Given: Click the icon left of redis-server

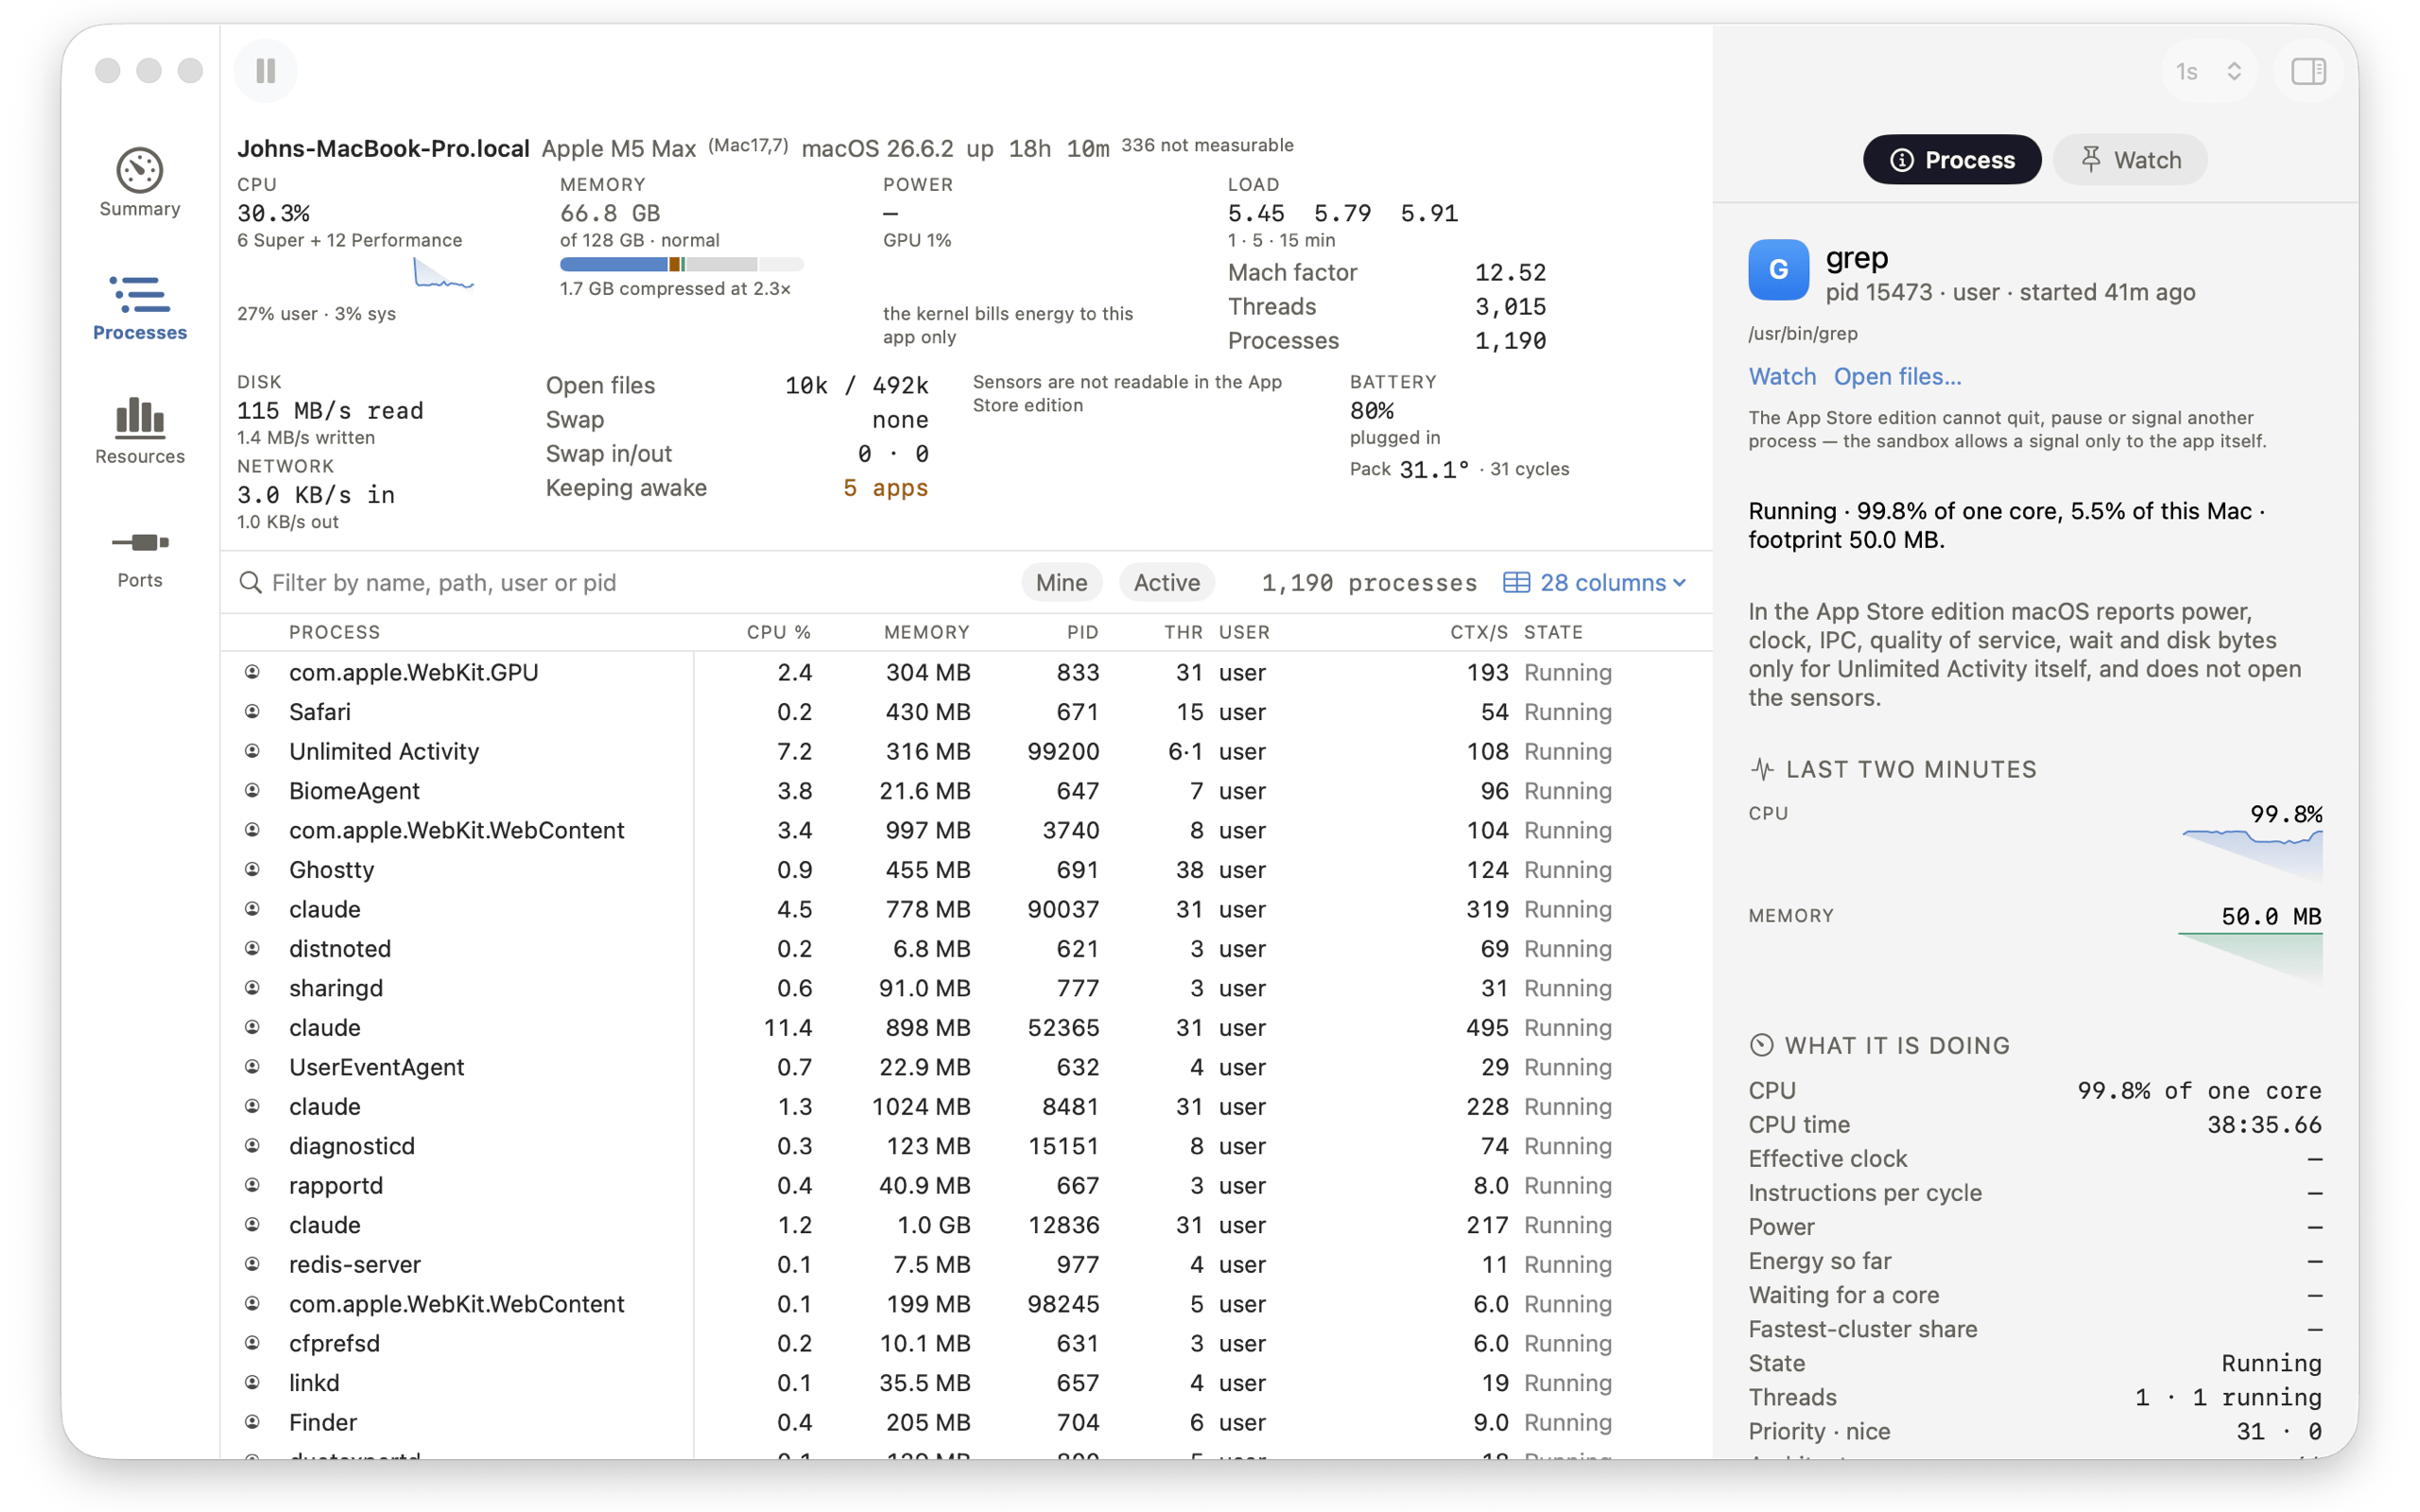Looking at the screenshot, I should (x=252, y=1264).
